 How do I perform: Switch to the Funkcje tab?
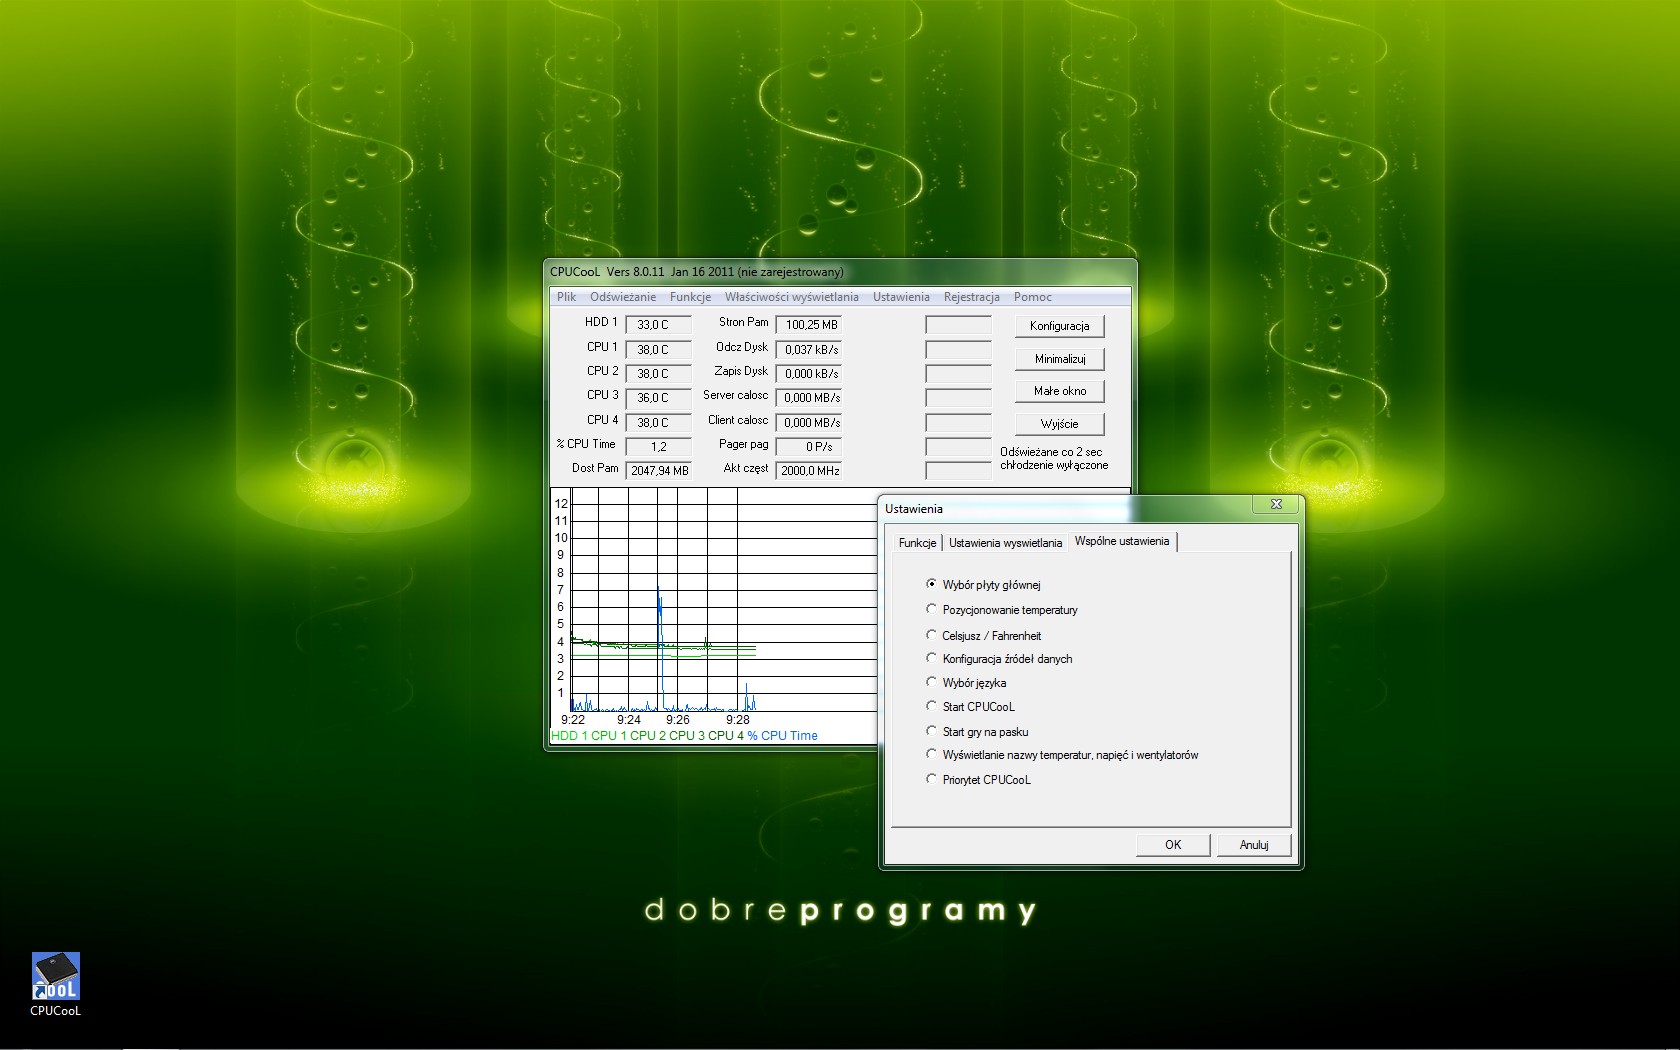917,543
